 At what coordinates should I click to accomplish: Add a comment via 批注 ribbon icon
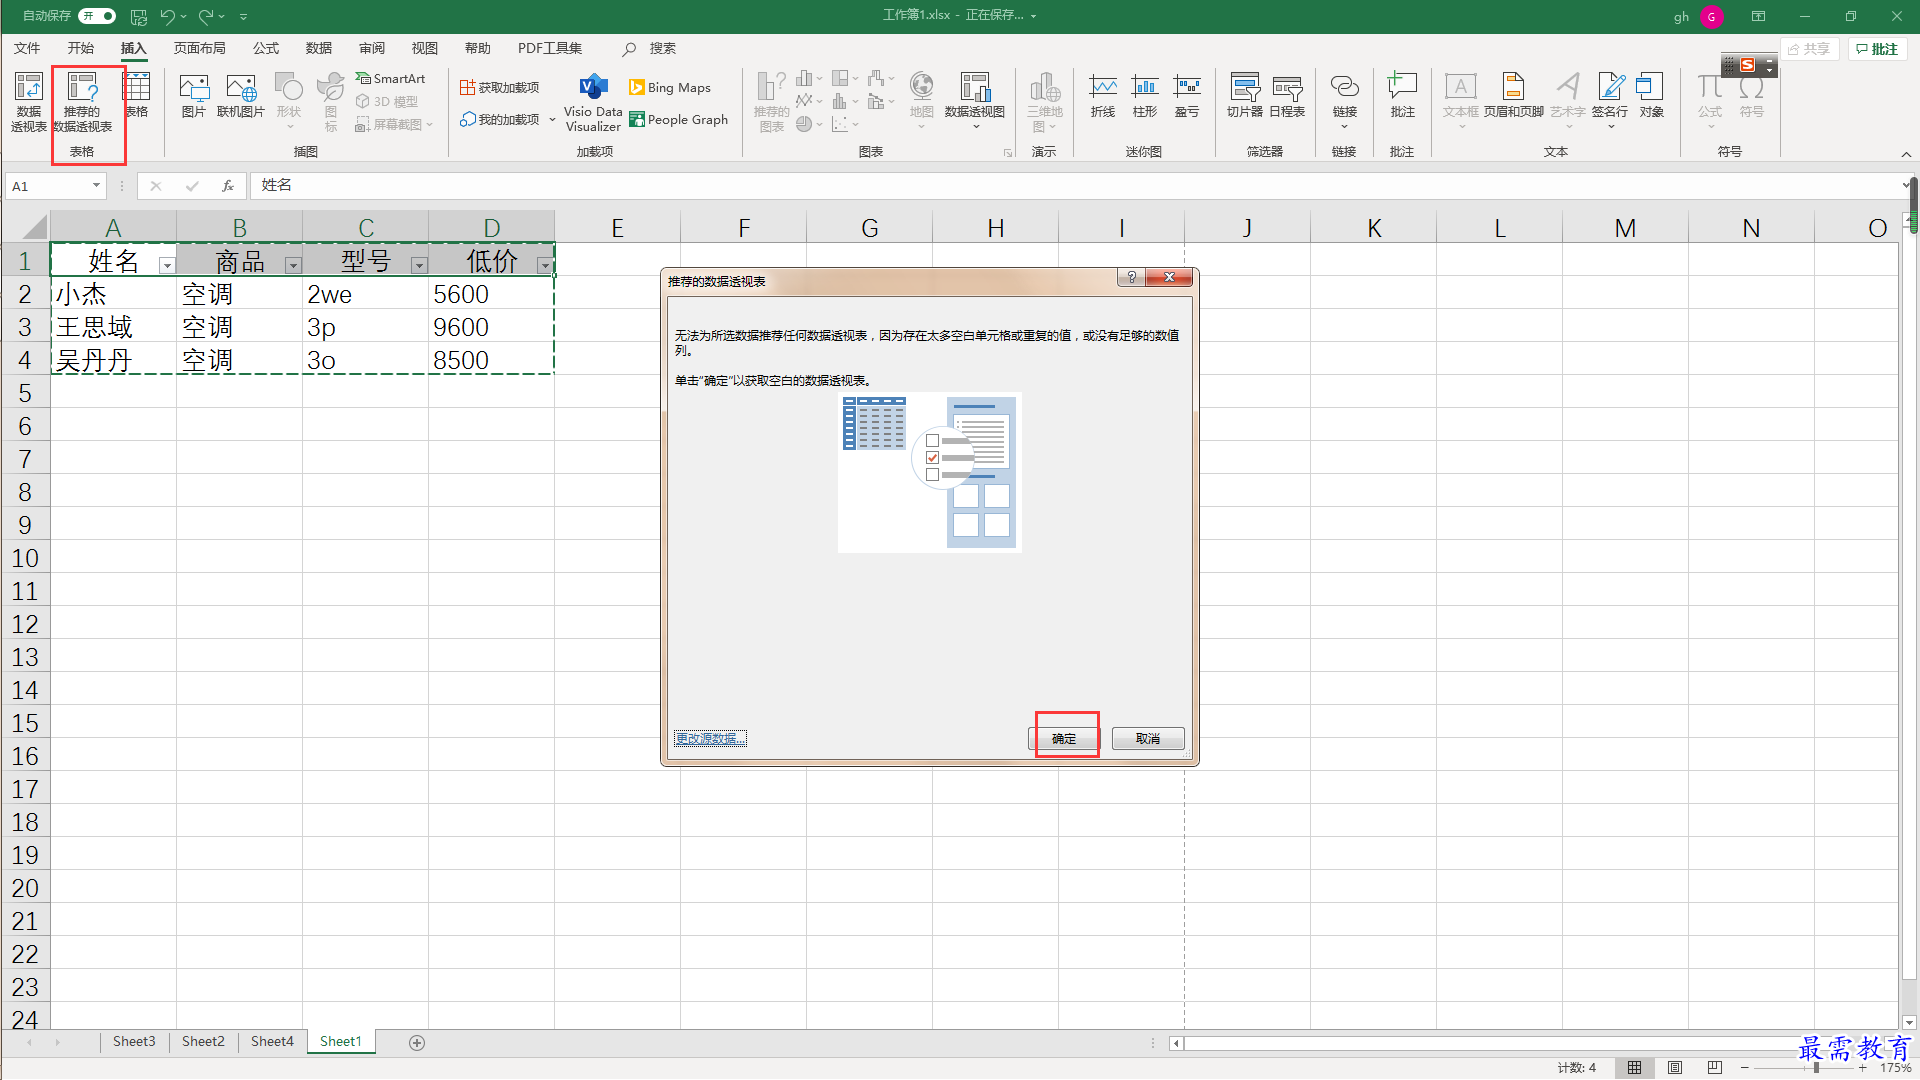pyautogui.click(x=1403, y=95)
